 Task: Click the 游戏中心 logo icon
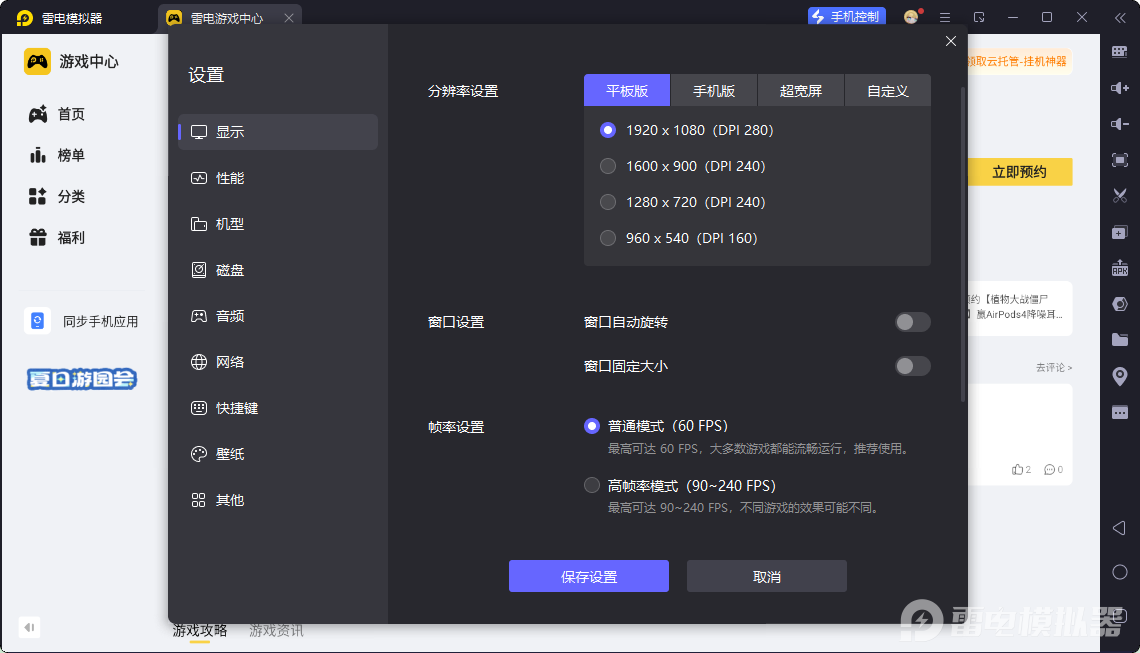pyautogui.click(x=37, y=61)
